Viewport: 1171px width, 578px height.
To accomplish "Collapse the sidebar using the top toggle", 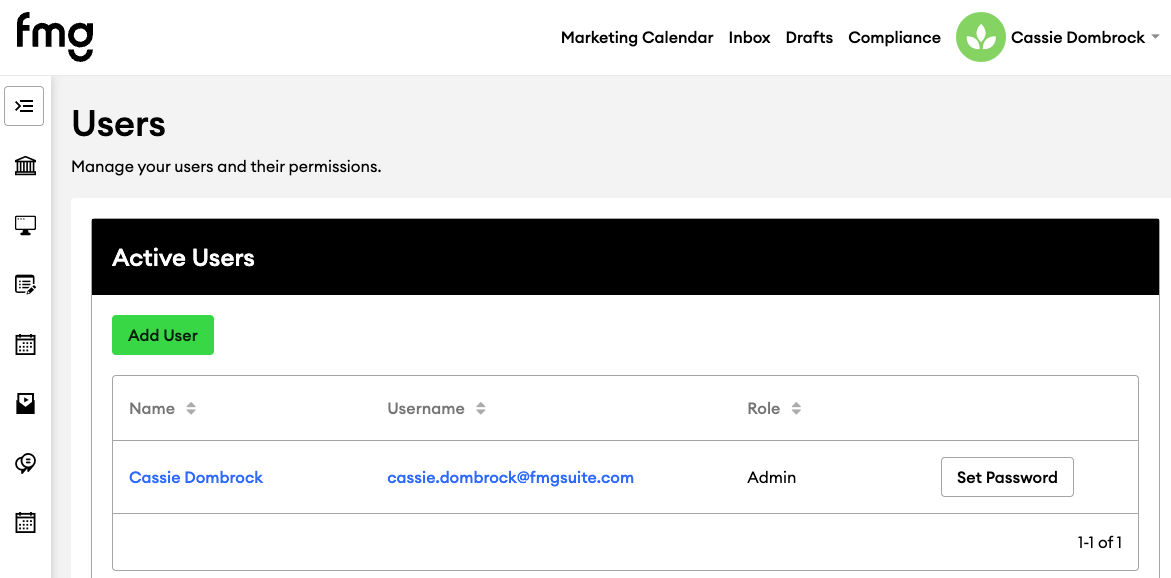I will tap(24, 105).
